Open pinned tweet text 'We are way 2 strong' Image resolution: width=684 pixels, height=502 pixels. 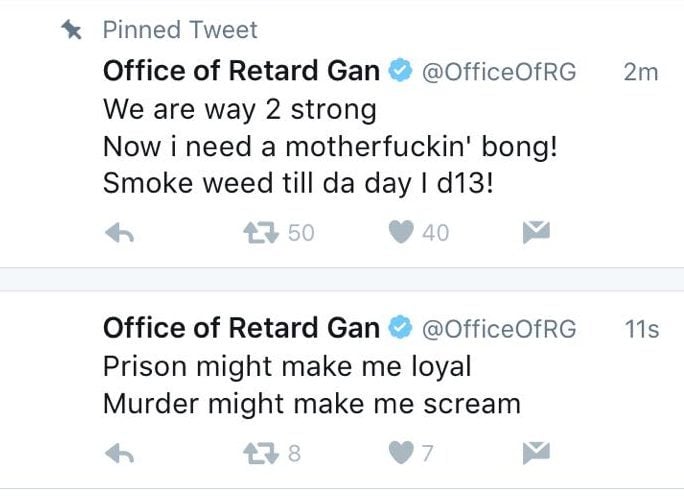tap(240, 109)
